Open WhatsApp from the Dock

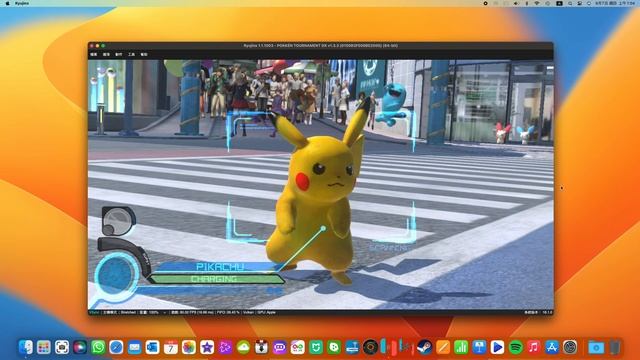[98, 347]
